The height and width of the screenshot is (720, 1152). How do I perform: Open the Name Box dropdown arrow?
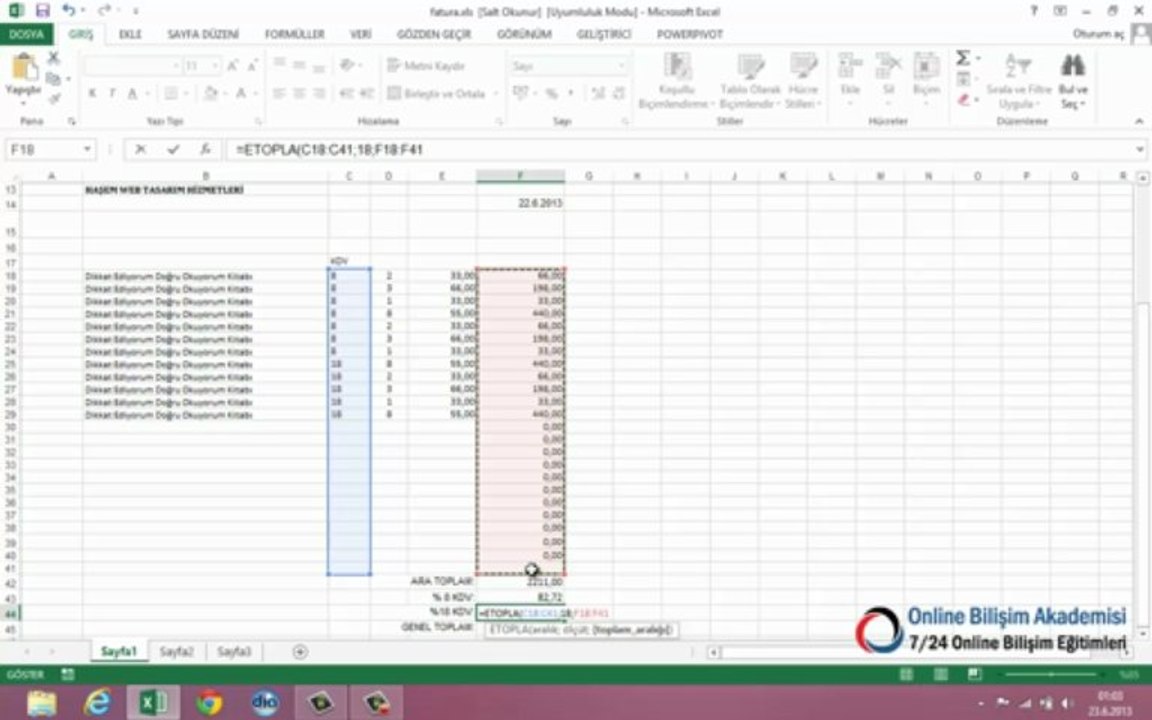(x=87, y=150)
